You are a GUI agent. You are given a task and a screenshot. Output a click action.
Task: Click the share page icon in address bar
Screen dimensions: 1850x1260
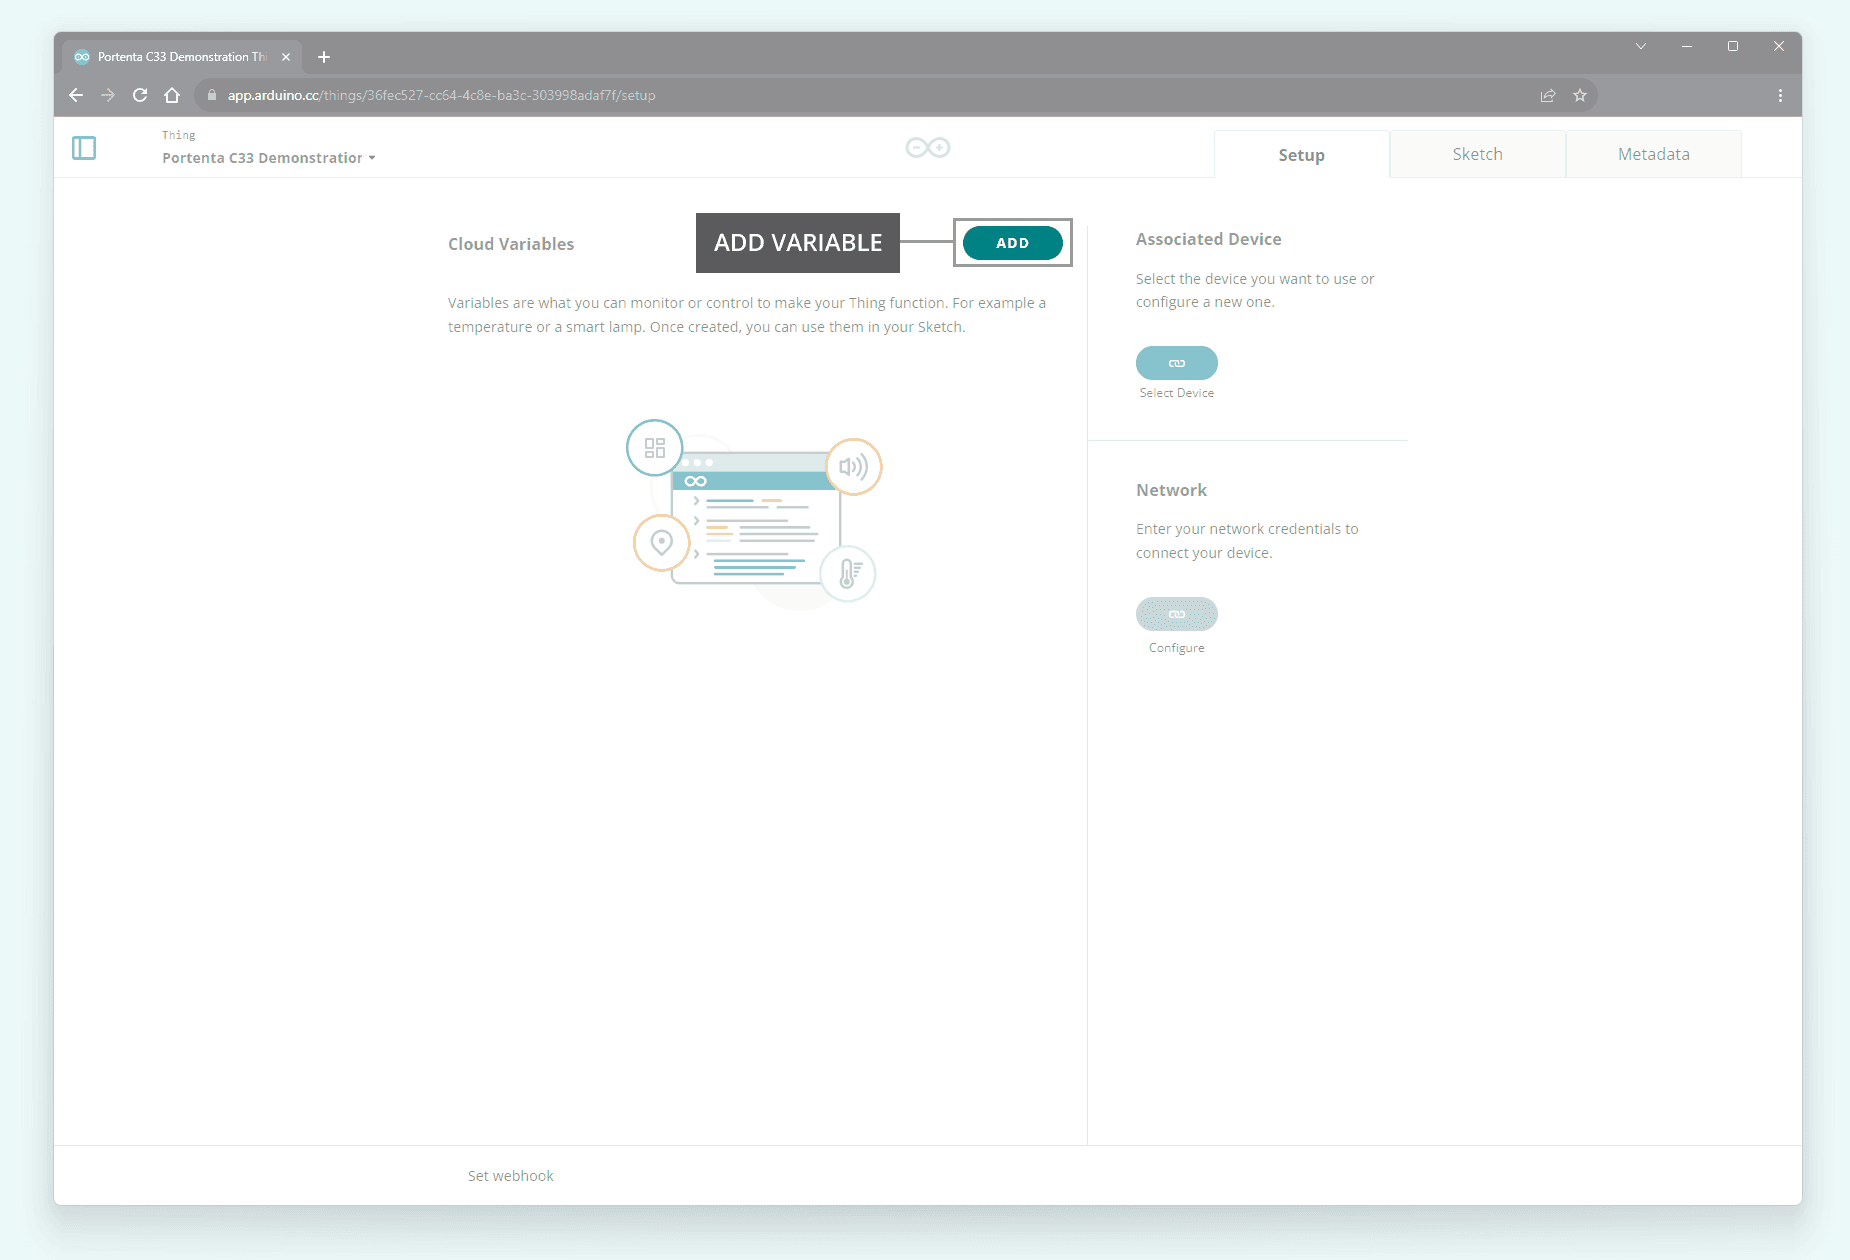[1548, 96]
